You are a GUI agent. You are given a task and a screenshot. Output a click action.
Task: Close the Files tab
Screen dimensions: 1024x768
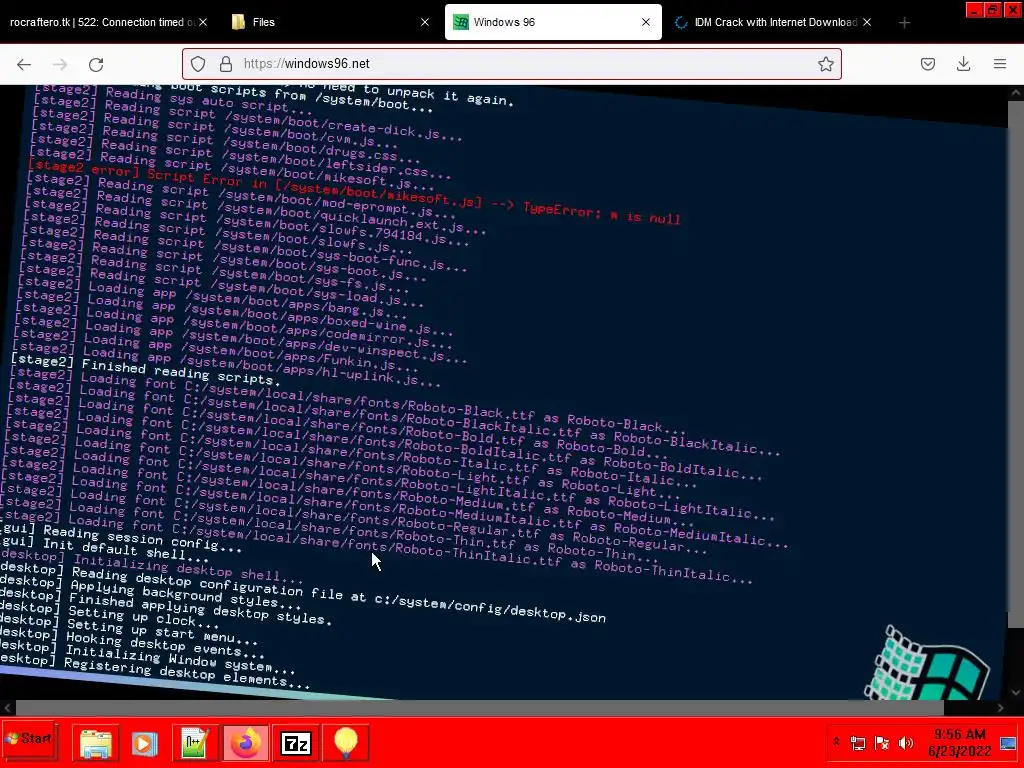point(424,22)
